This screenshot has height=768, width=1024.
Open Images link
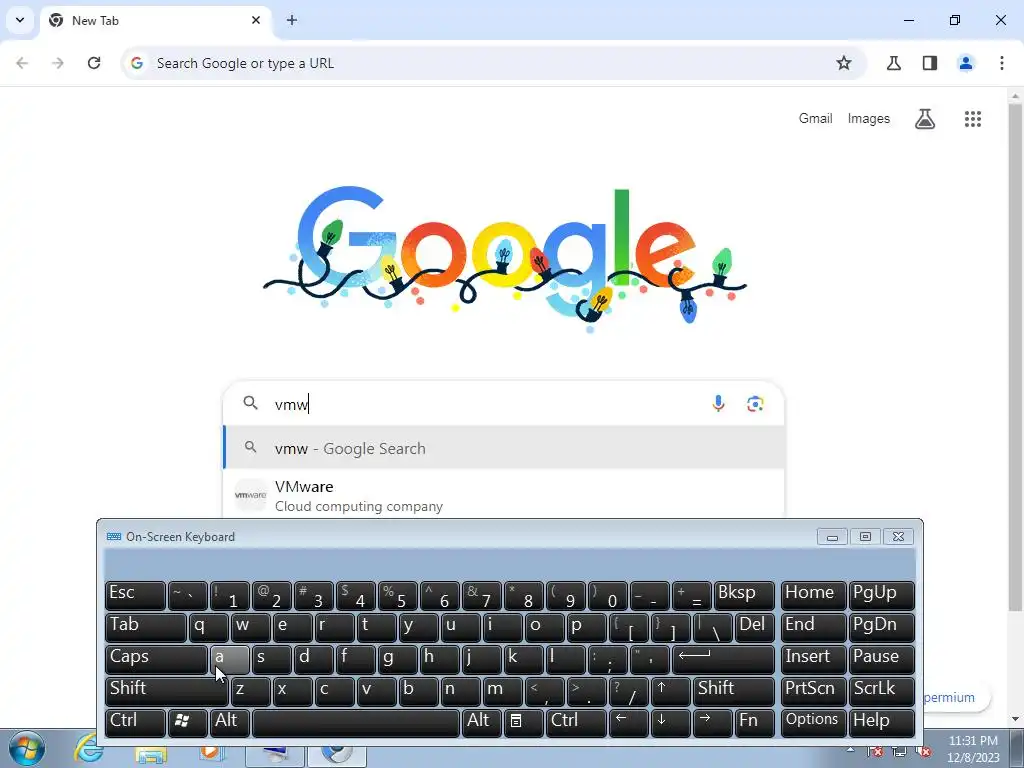click(x=869, y=118)
